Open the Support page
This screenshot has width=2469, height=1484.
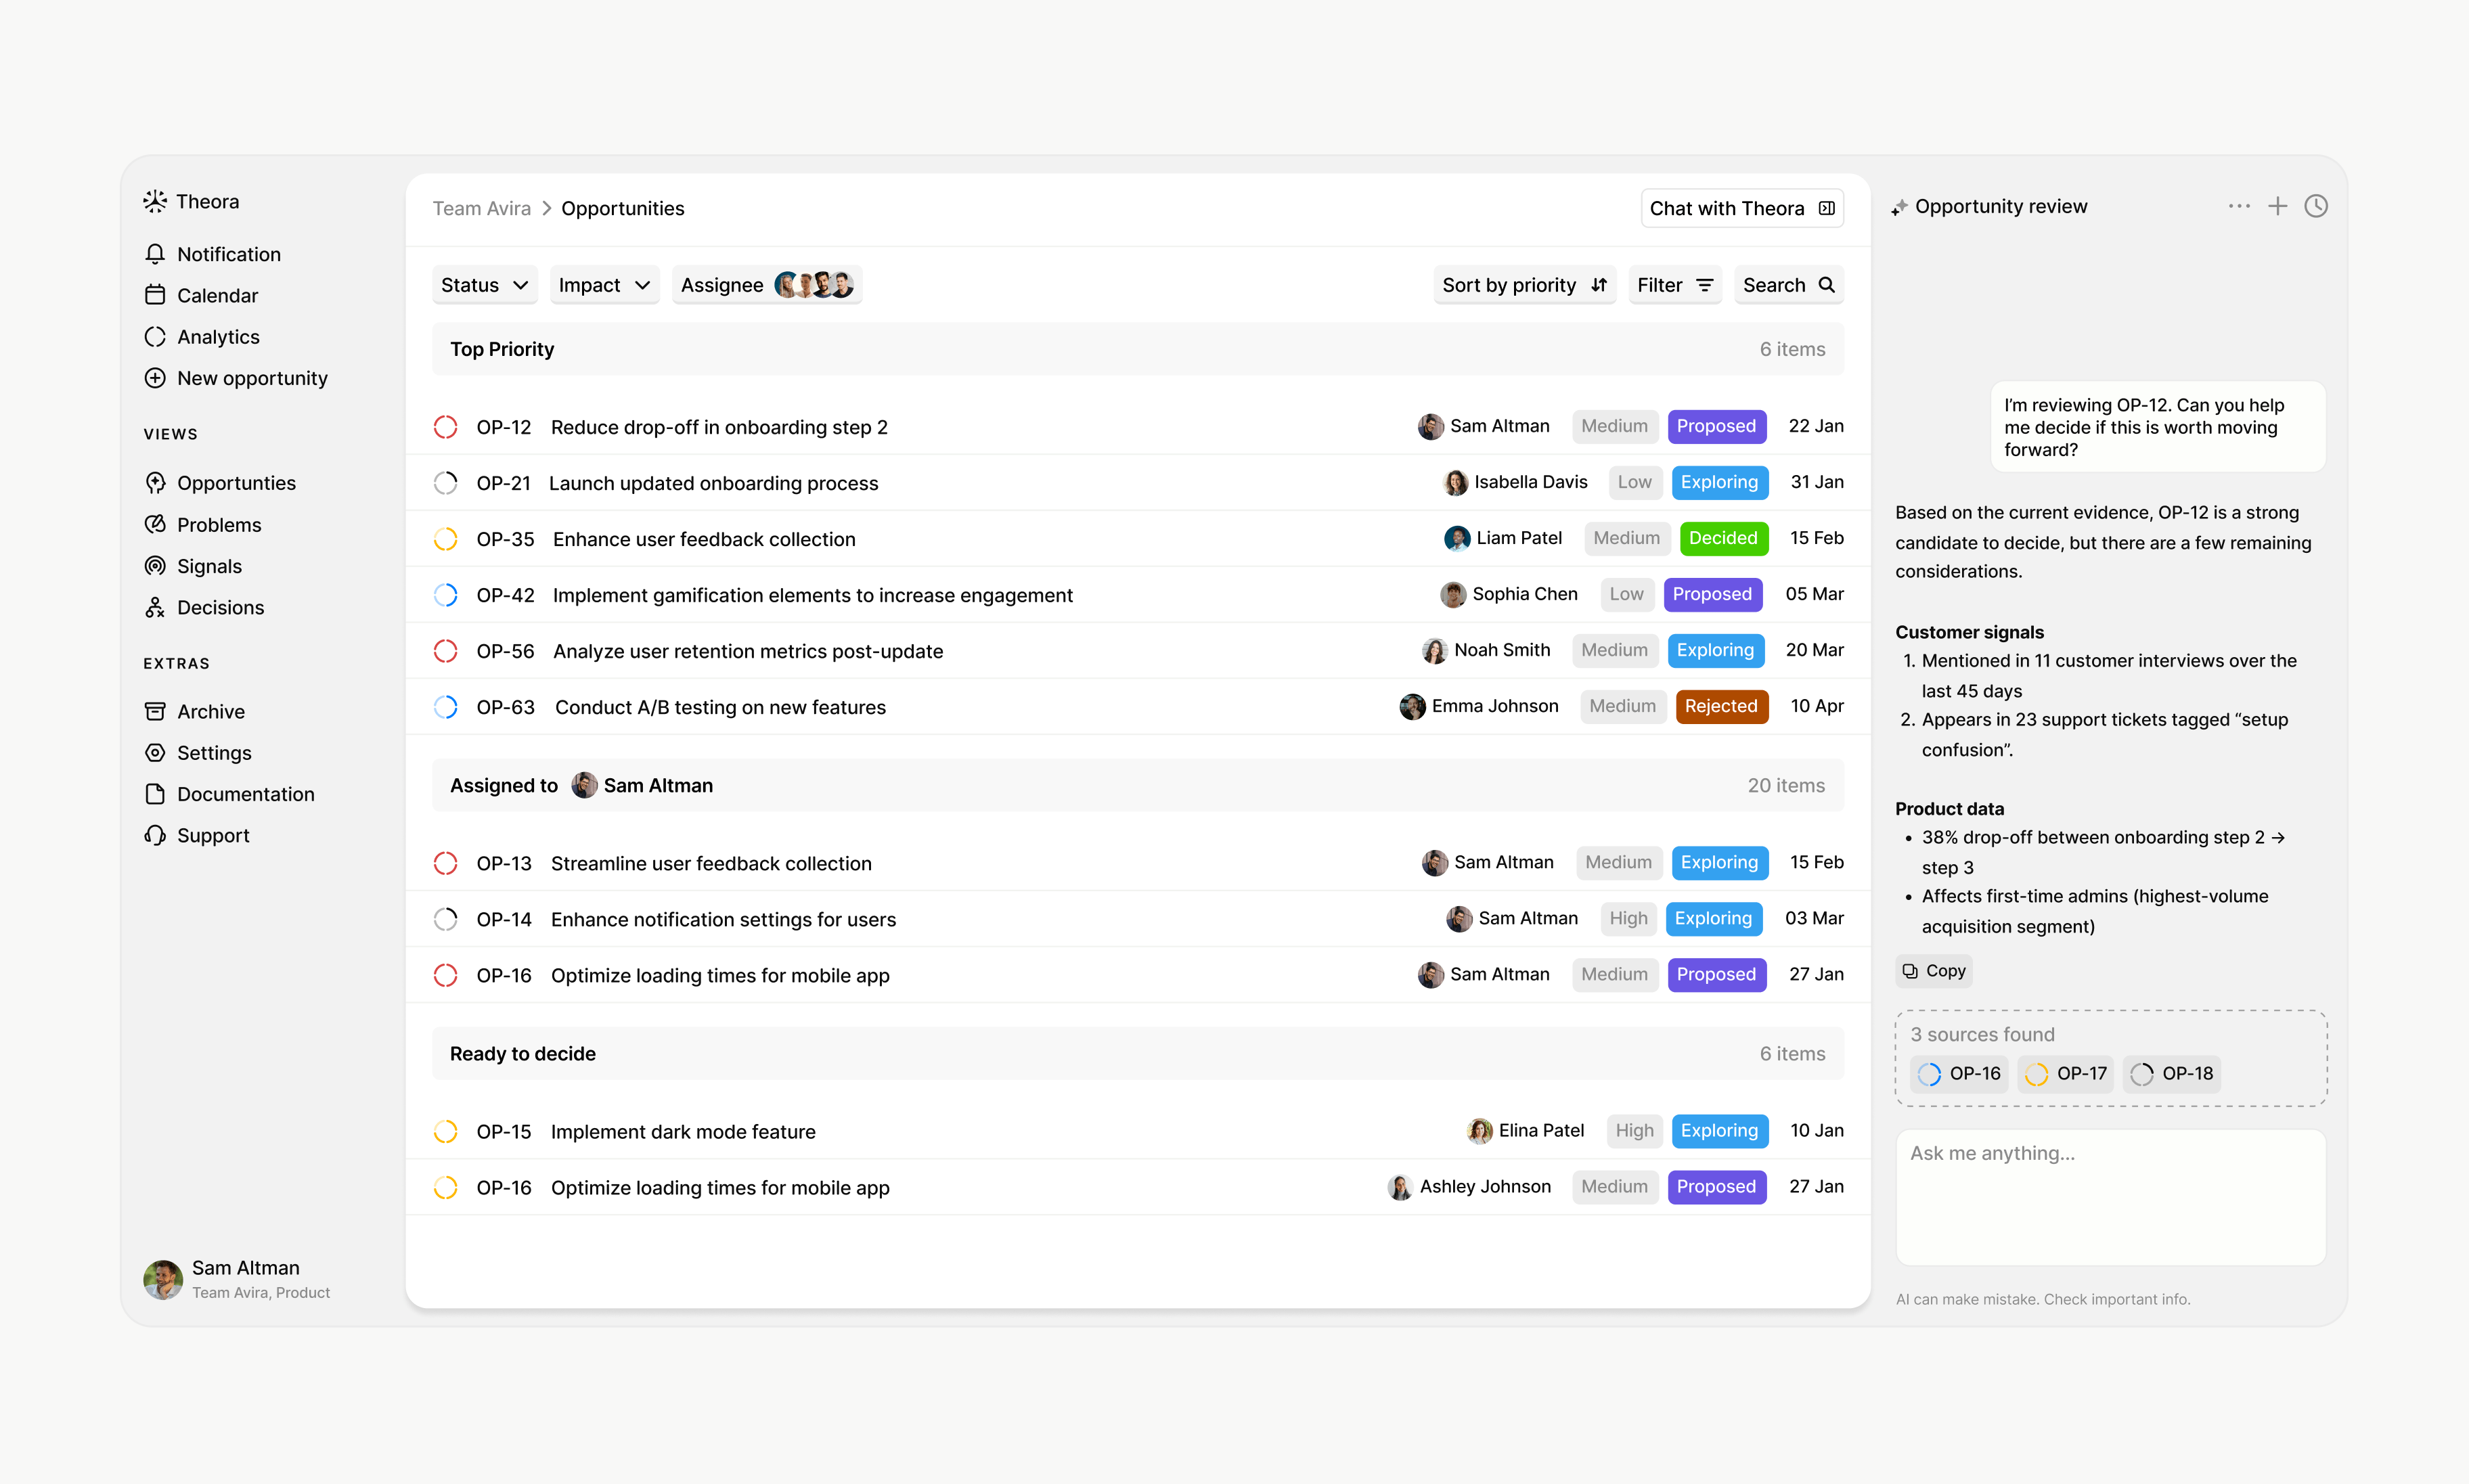tap(212, 835)
